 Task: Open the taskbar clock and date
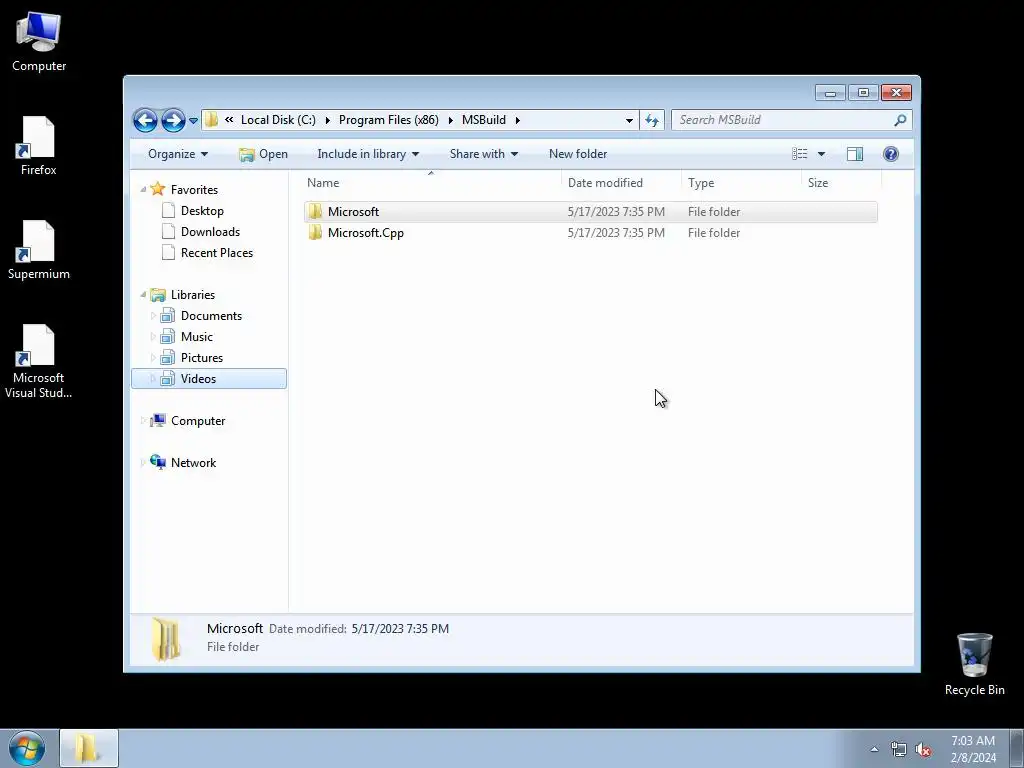click(973, 749)
